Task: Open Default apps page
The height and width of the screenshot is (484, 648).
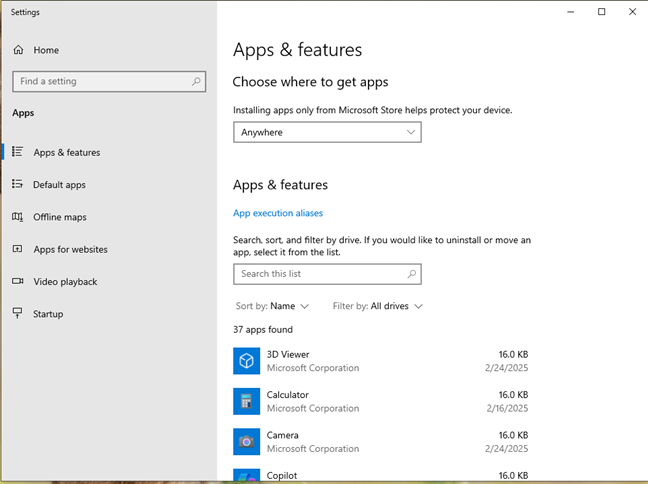Action: click(60, 185)
